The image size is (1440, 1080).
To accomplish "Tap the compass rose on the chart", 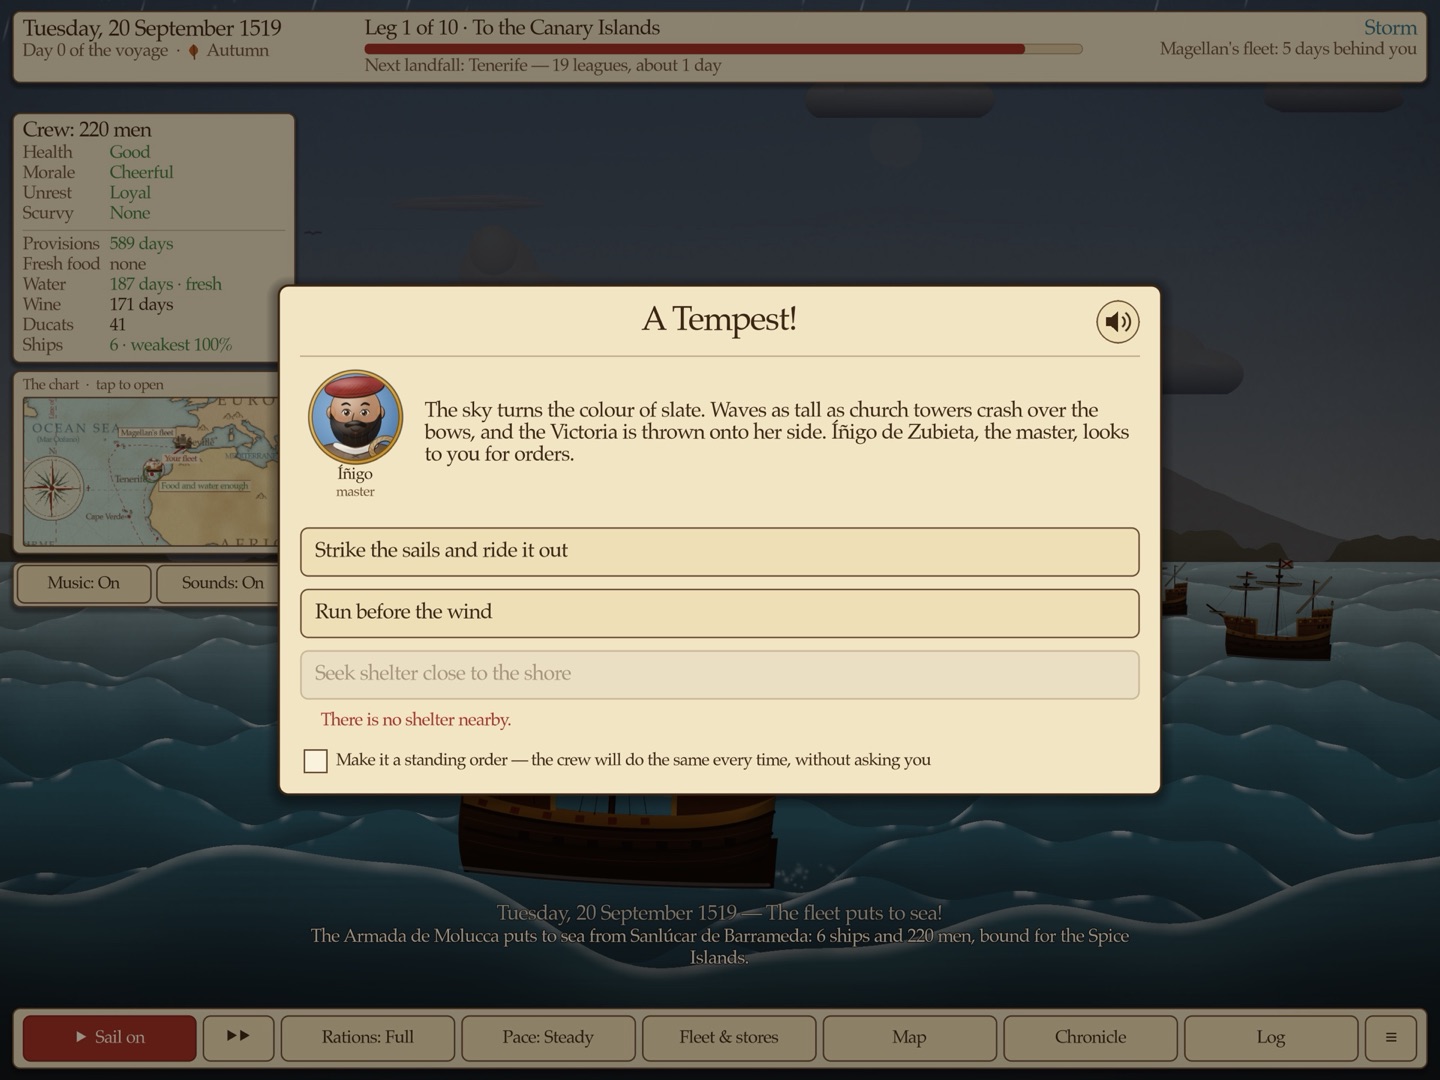I will (x=53, y=489).
